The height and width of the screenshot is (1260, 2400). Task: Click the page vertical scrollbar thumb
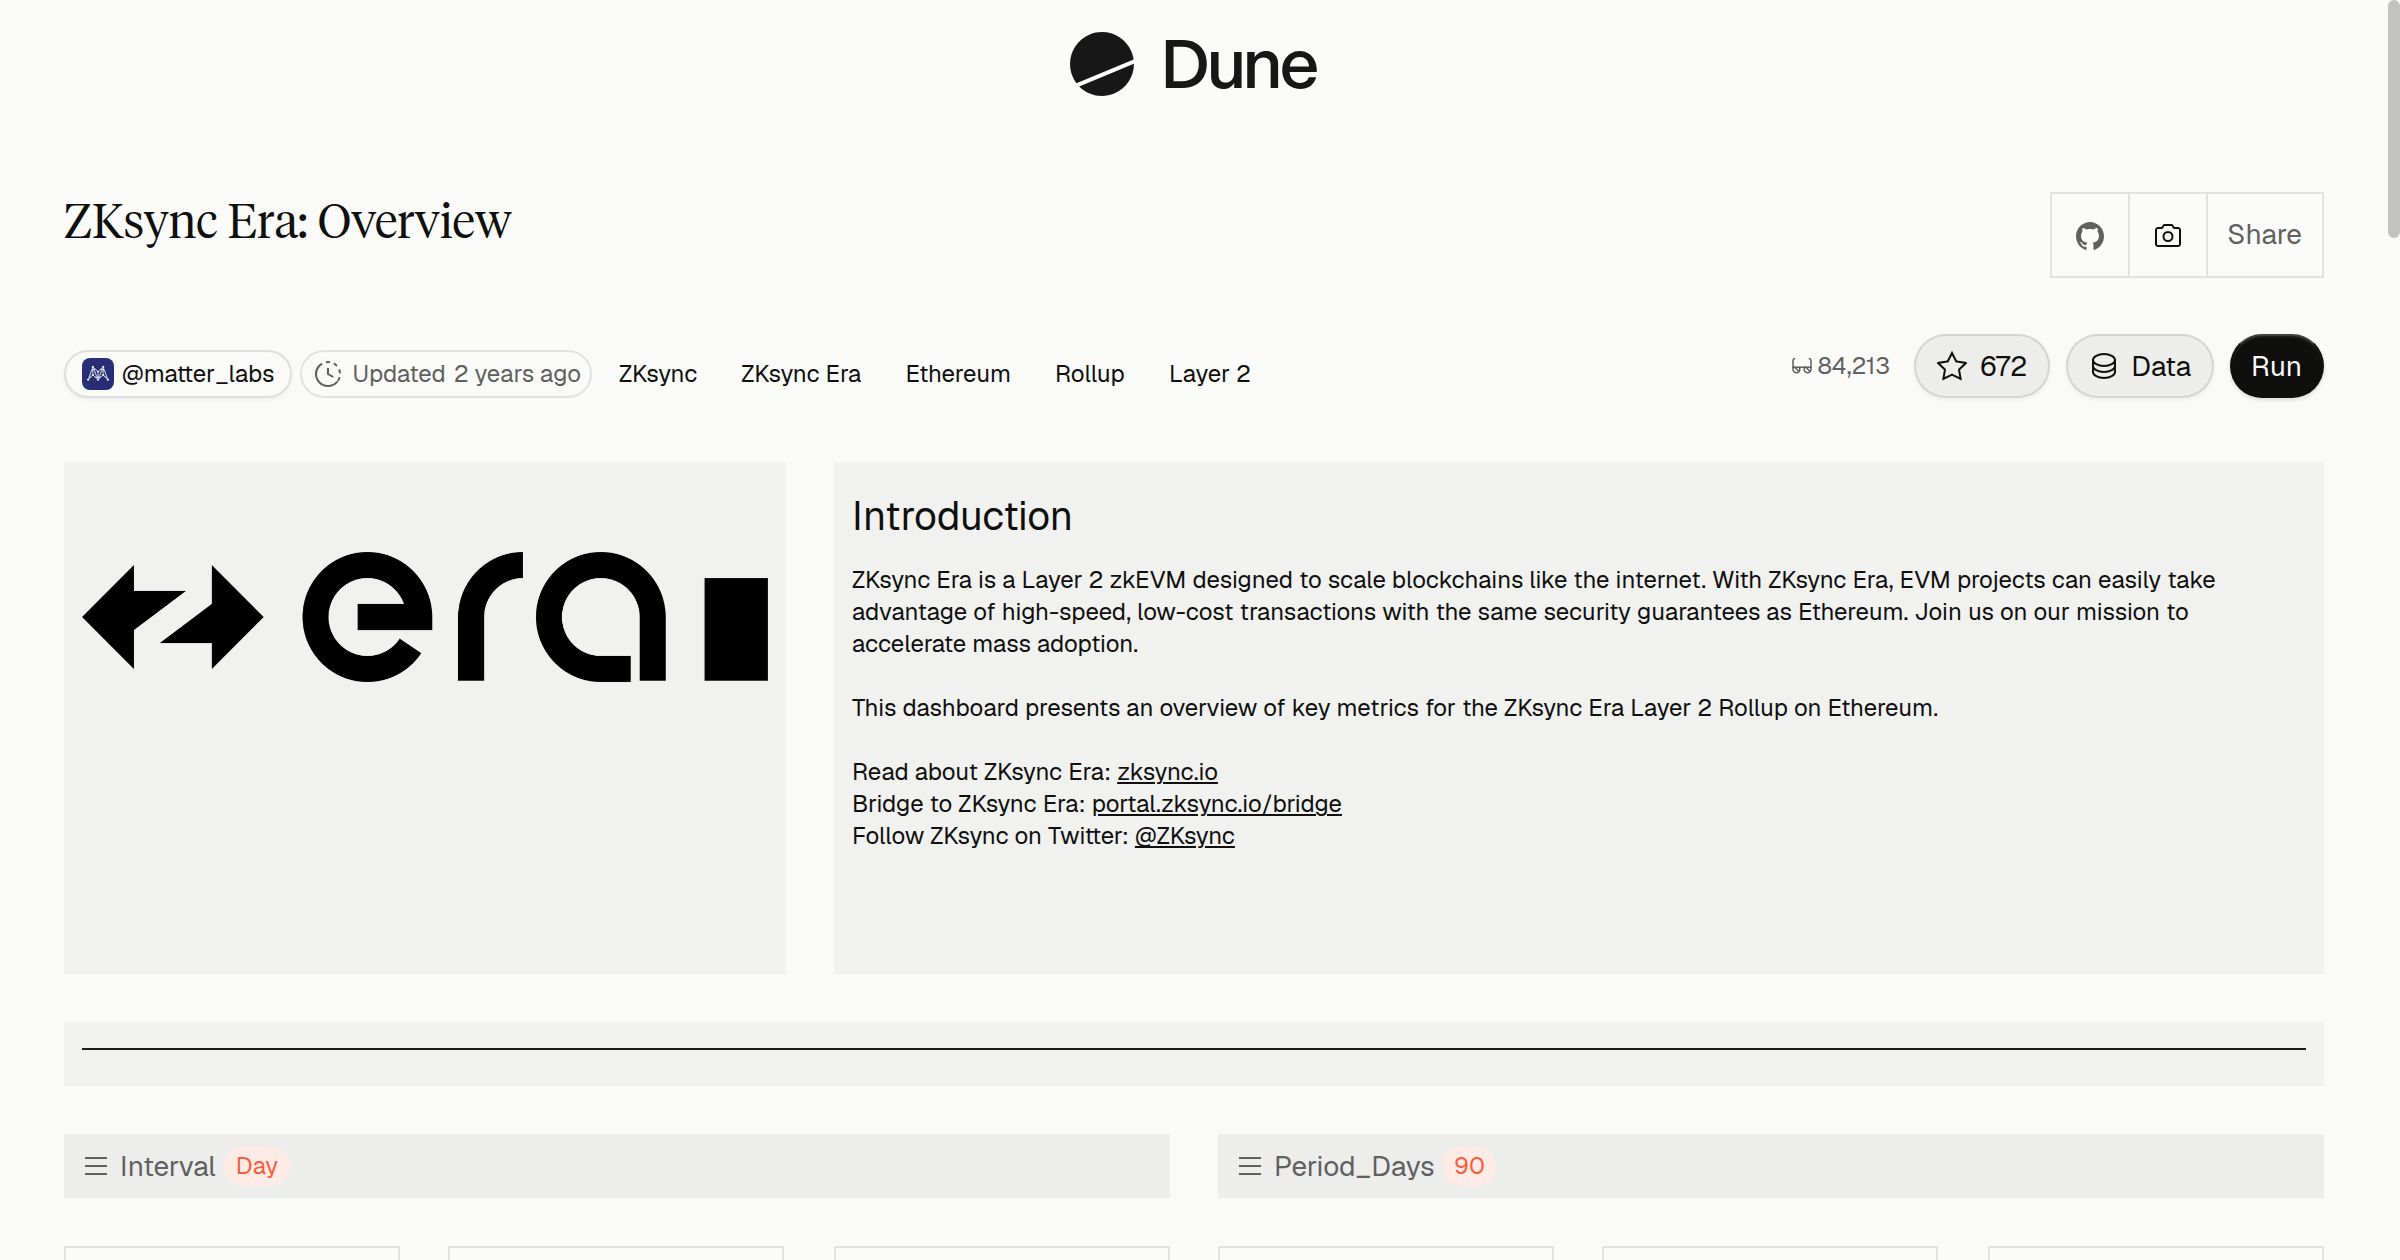click(2393, 120)
